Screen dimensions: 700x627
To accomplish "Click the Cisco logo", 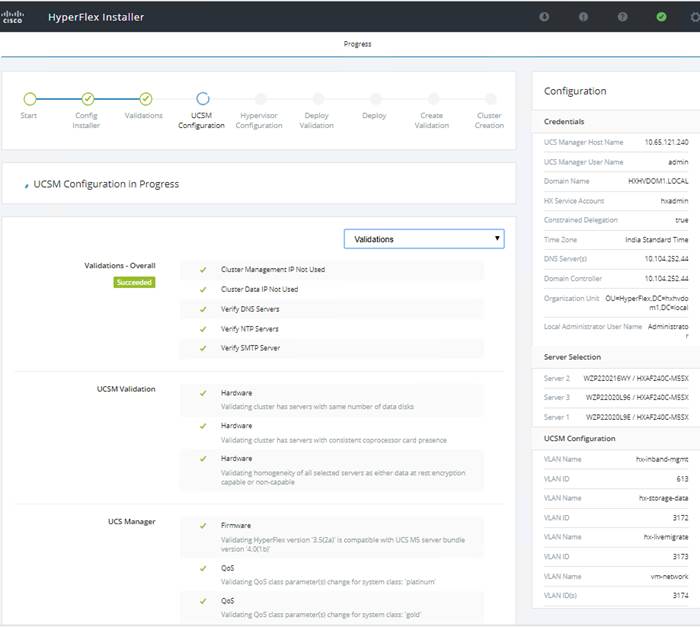I will [x=13, y=17].
